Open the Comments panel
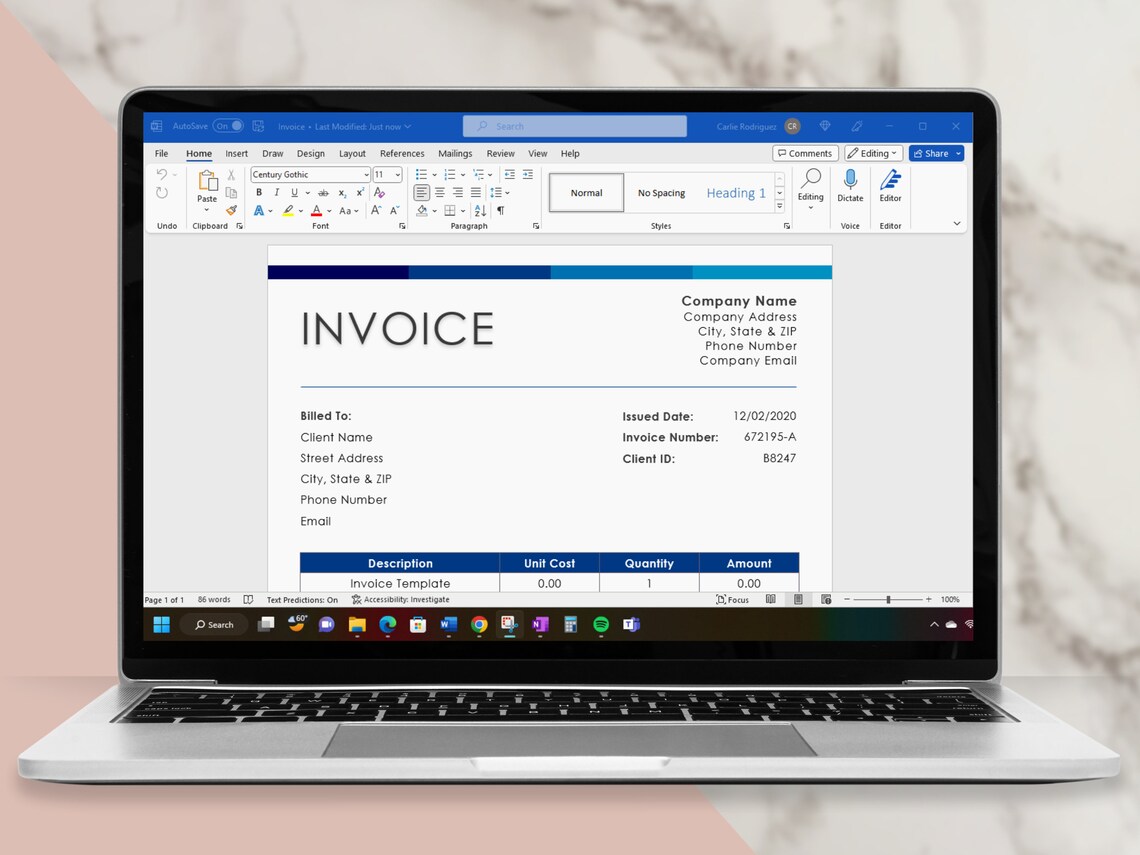This screenshot has width=1140, height=855. coord(805,152)
